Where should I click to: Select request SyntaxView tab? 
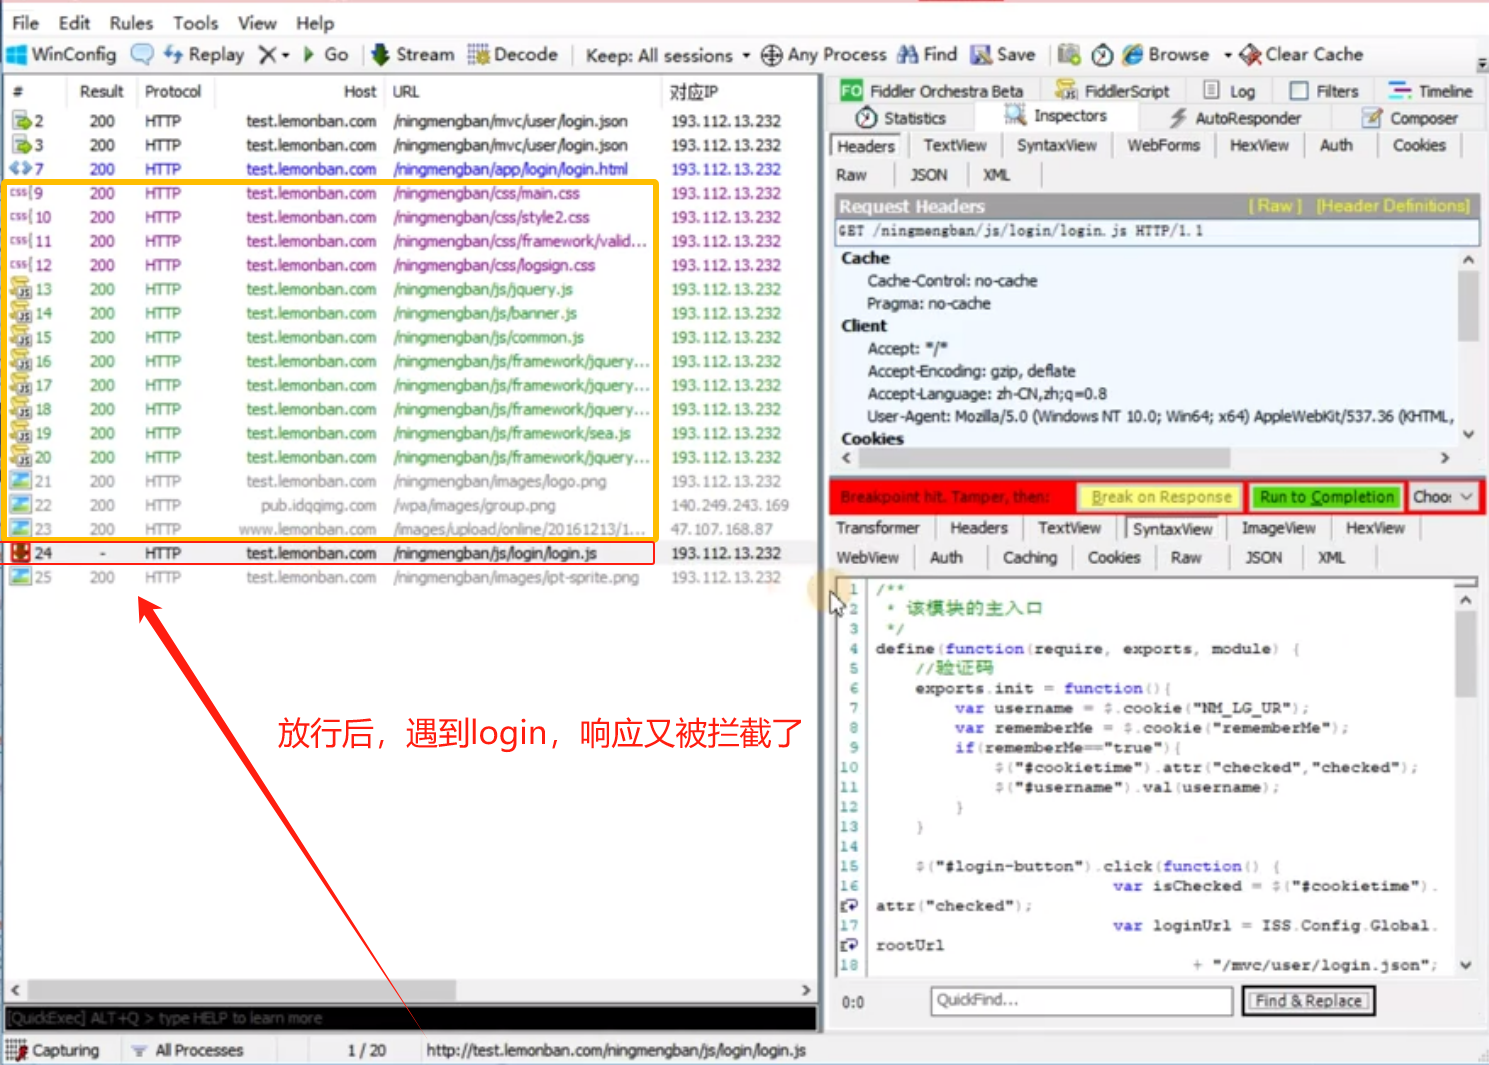tap(1056, 146)
